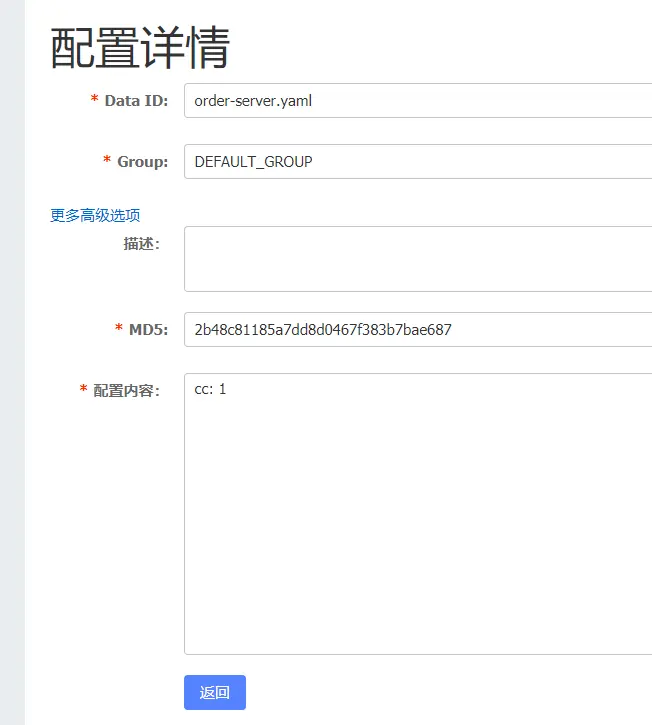Click the order-server.yaml text value
The height and width of the screenshot is (725, 652).
point(253,101)
